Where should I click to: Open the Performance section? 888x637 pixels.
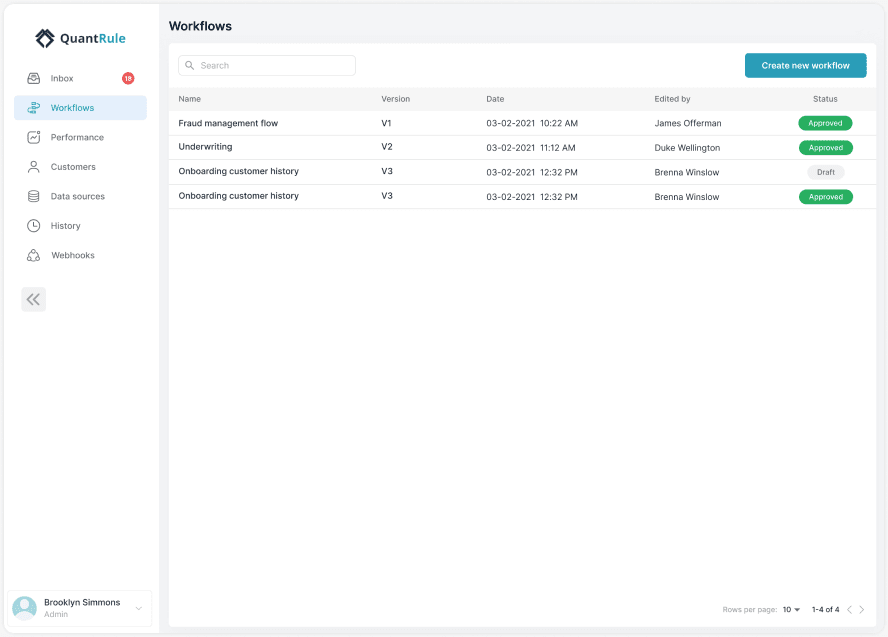pos(80,137)
